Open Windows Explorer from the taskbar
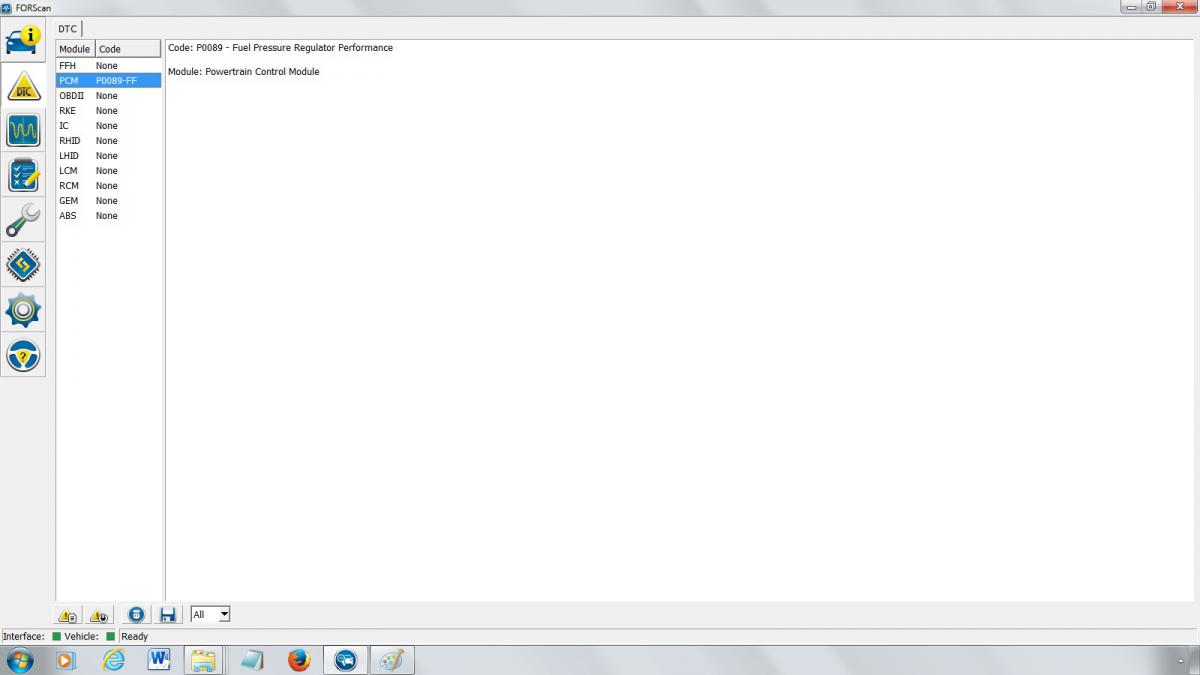The height and width of the screenshot is (675, 1200). [x=204, y=660]
